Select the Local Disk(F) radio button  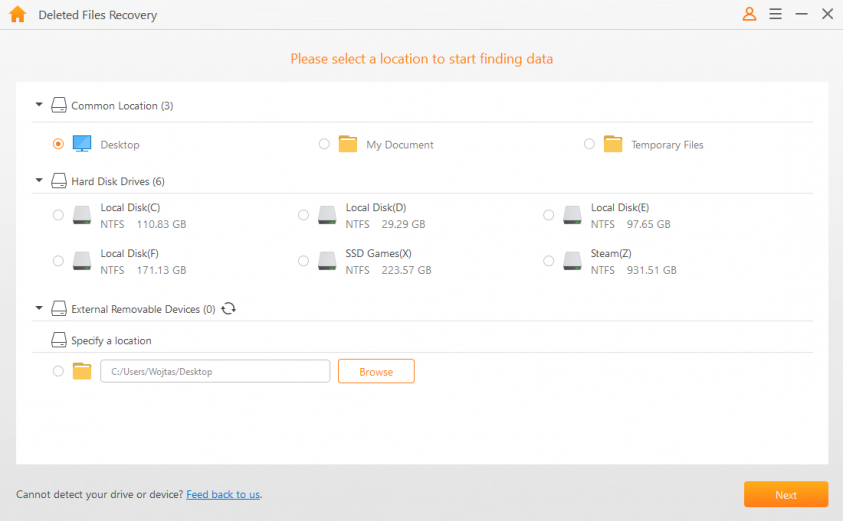tap(58, 261)
